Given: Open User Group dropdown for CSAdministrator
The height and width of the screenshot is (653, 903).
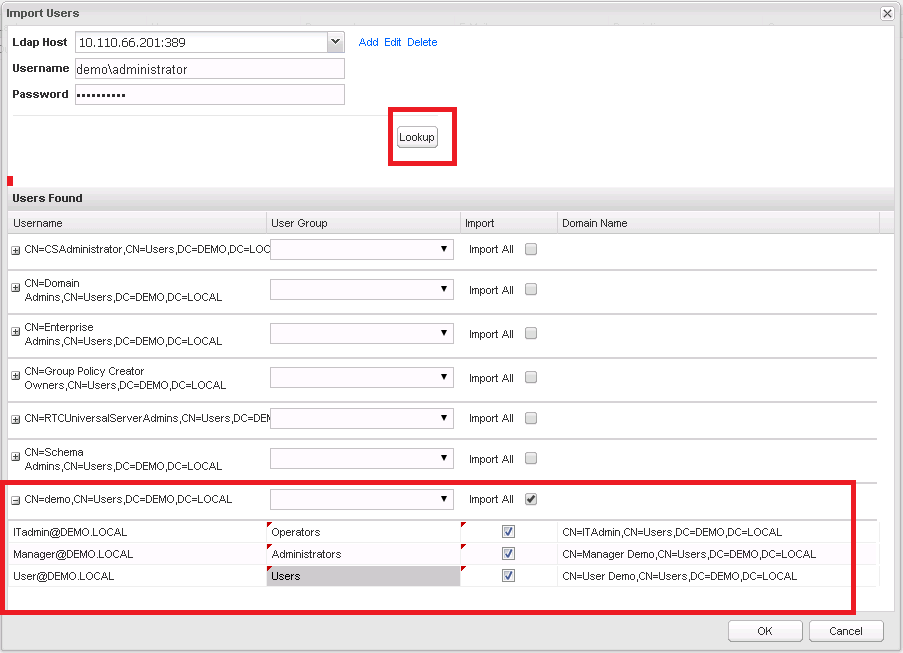Looking at the screenshot, I should tap(444, 249).
